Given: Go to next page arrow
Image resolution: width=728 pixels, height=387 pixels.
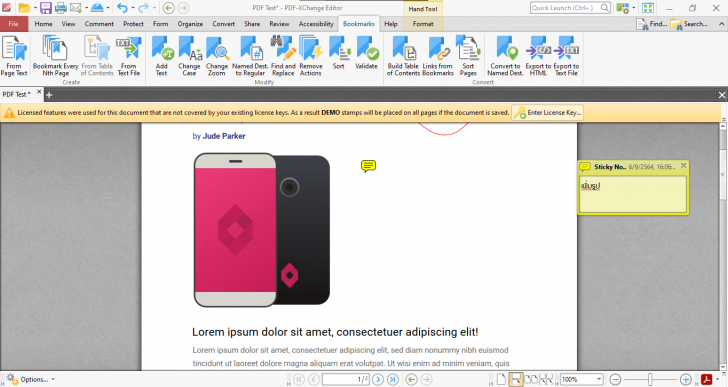Looking at the screenshot, I should click(378, 380).
